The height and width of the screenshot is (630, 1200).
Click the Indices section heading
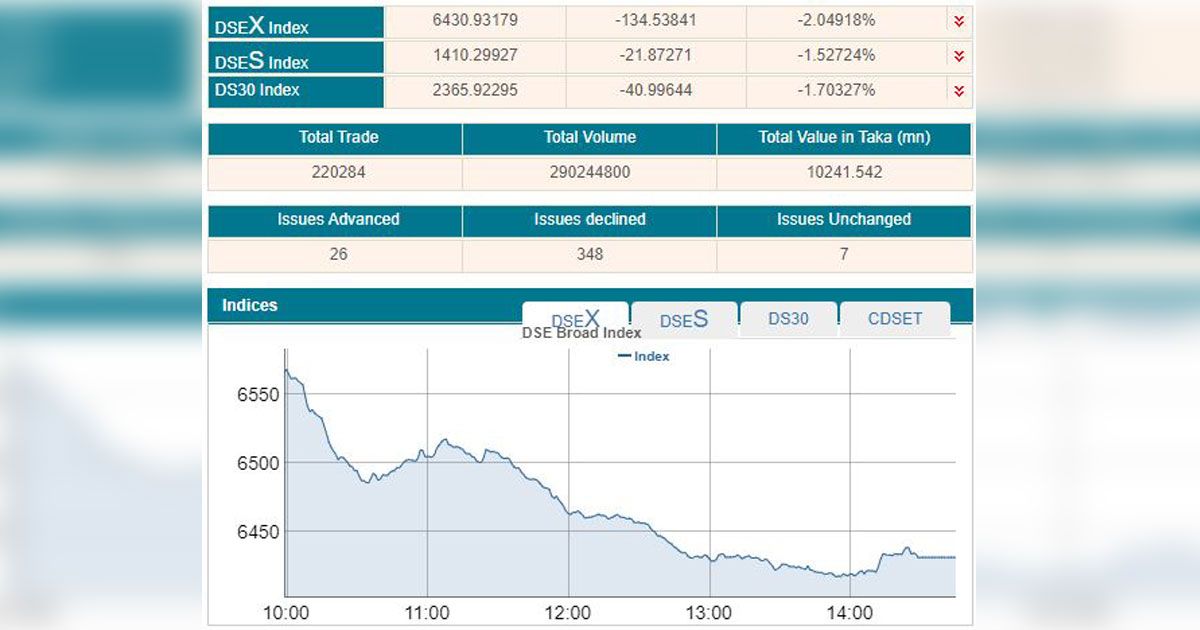click(x=250, y=306)
